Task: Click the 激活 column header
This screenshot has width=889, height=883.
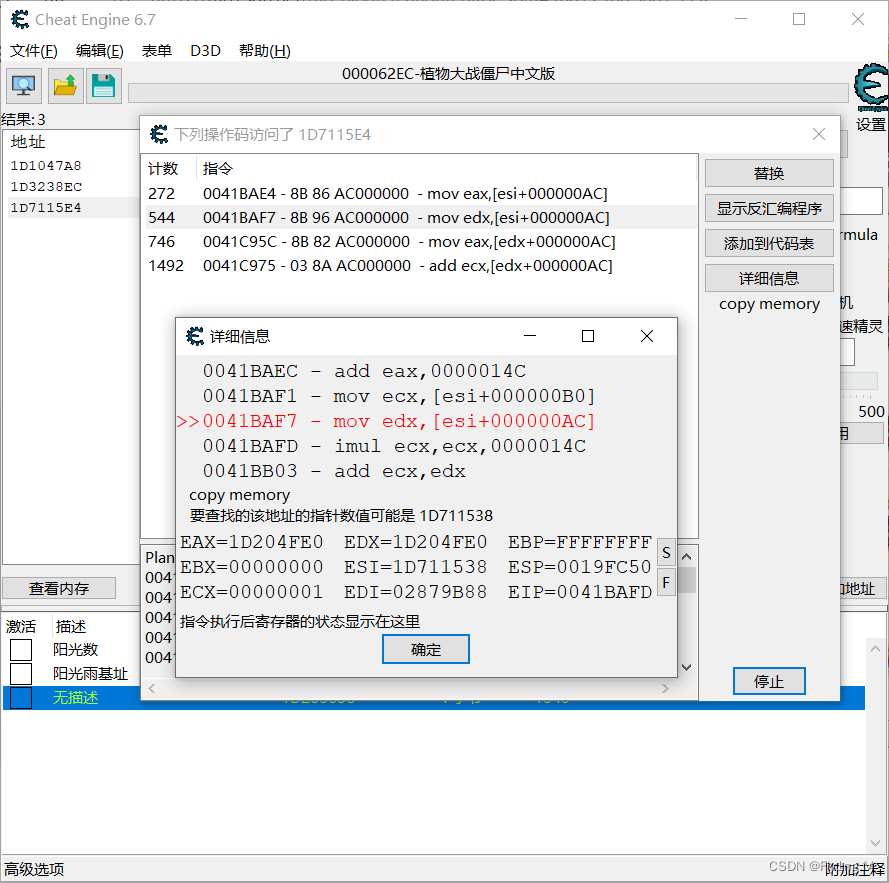Action: (x=21, y=626)
